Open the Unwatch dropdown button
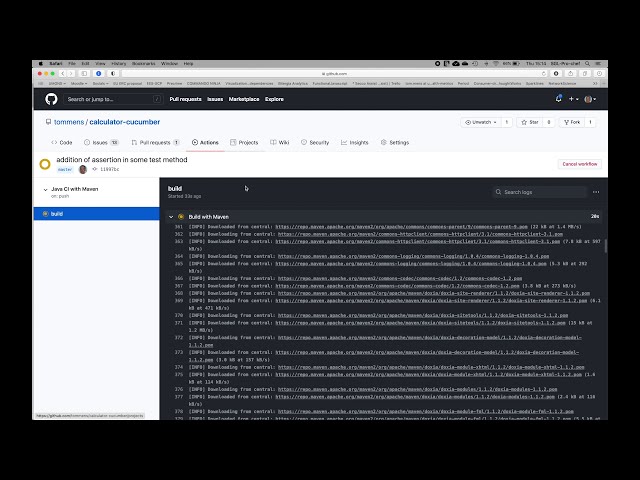Image resolution: width=640 pixels, height=480 pixels. coord(481,122)
